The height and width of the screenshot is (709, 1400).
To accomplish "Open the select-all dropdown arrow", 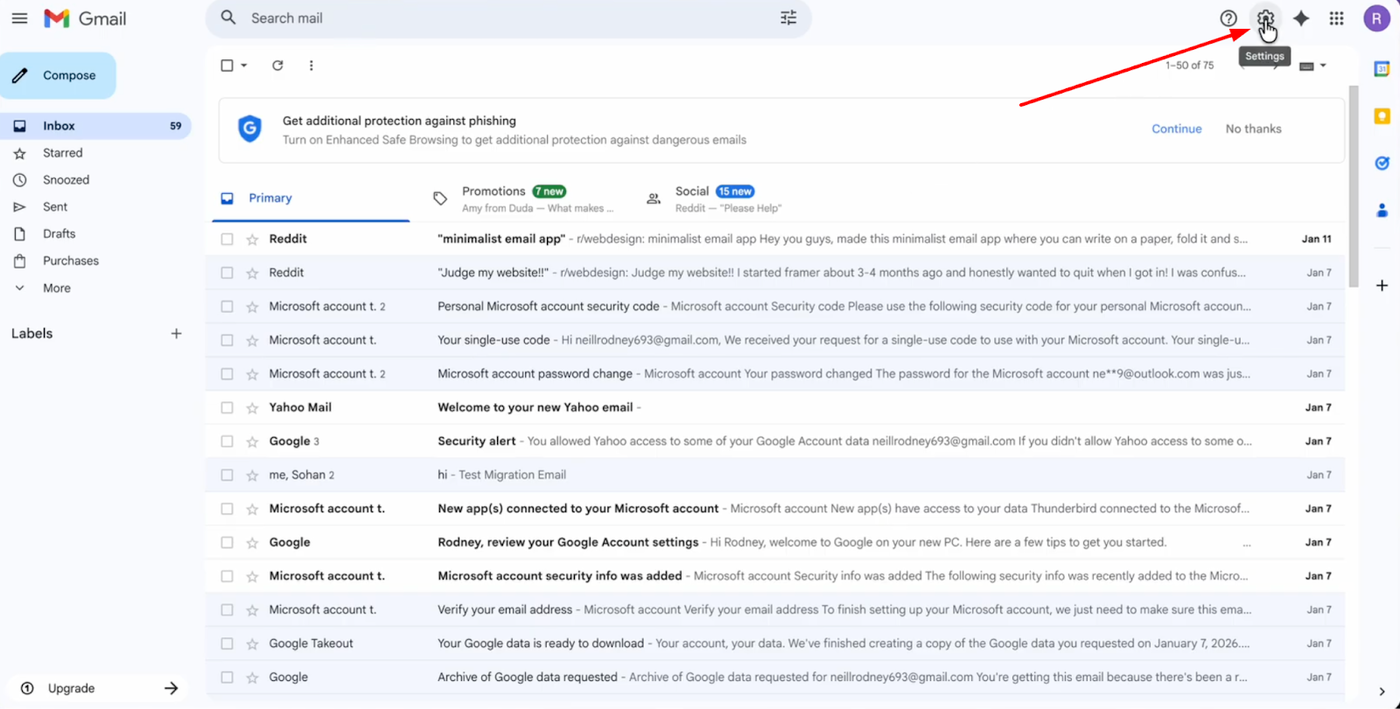I will (x=244, y=66).
